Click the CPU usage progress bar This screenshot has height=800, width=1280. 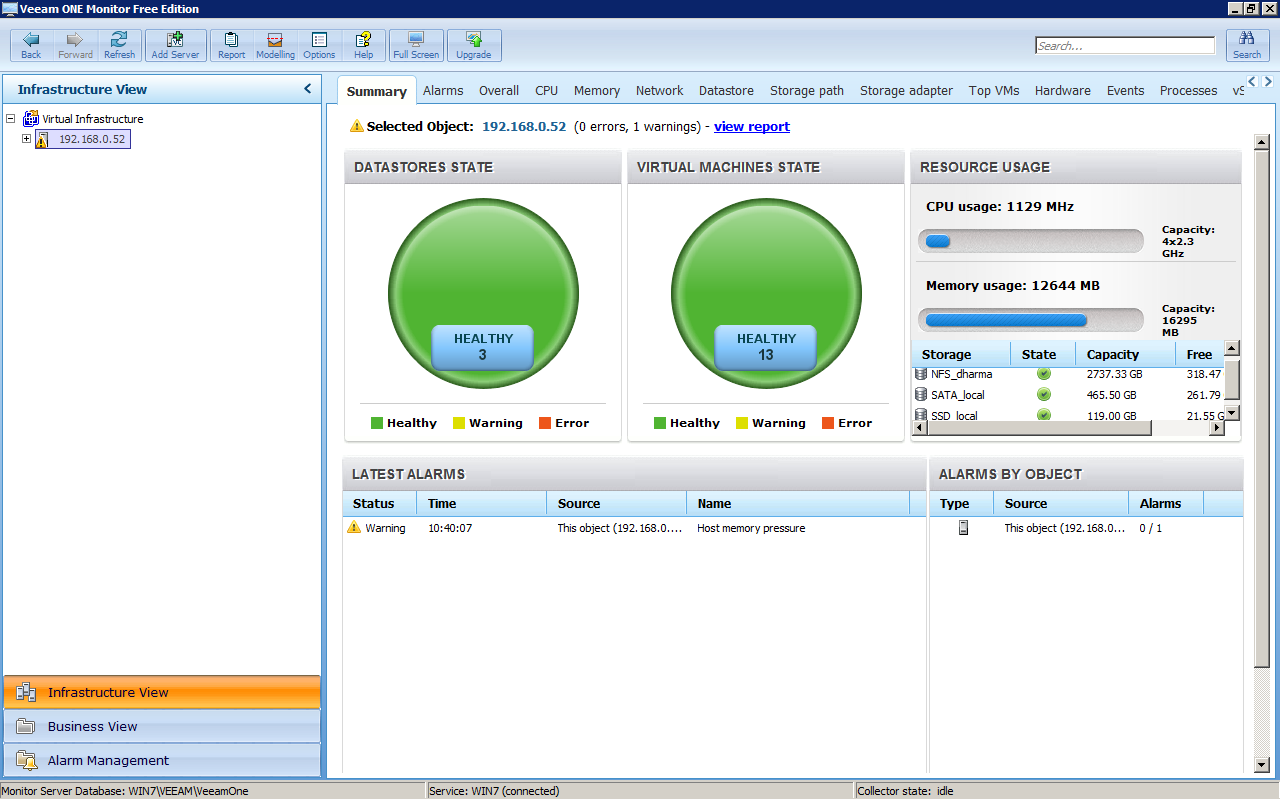(1031, 241)
